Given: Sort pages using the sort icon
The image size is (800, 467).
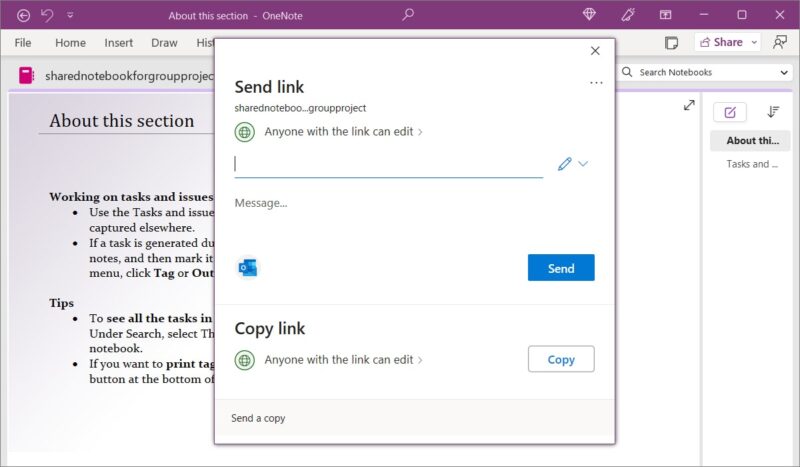Looking at the screenshot, I should 773,112.
